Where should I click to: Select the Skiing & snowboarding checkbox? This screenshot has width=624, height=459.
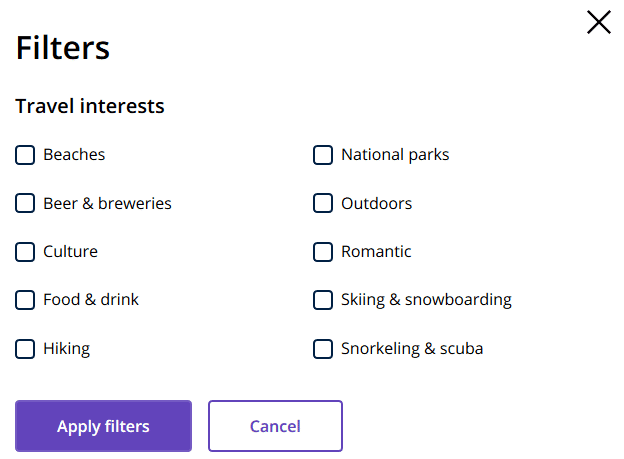click(323, 300)
